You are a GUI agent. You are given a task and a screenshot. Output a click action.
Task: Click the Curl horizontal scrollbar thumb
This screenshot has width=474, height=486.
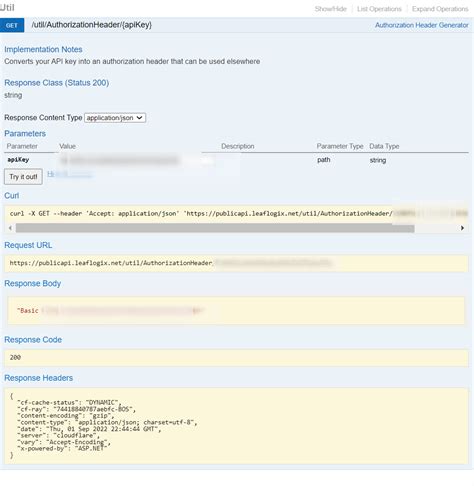[215, 228]
